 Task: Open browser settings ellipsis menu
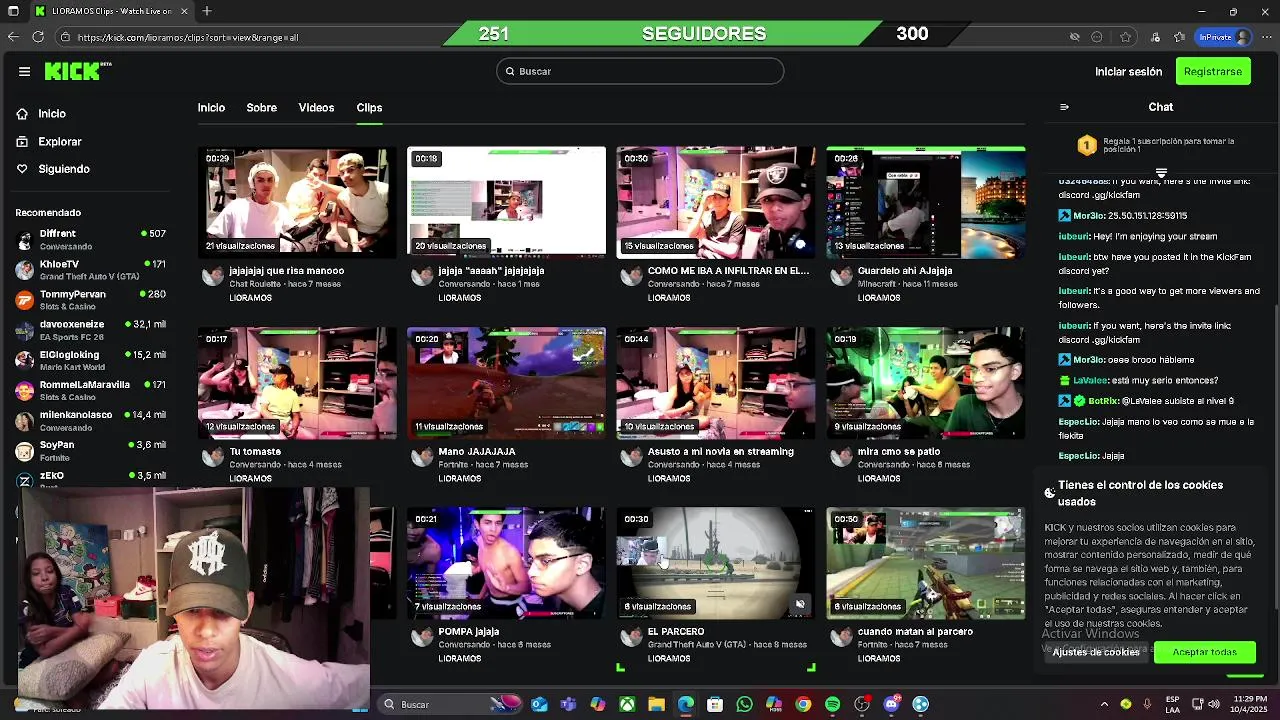1267,37
